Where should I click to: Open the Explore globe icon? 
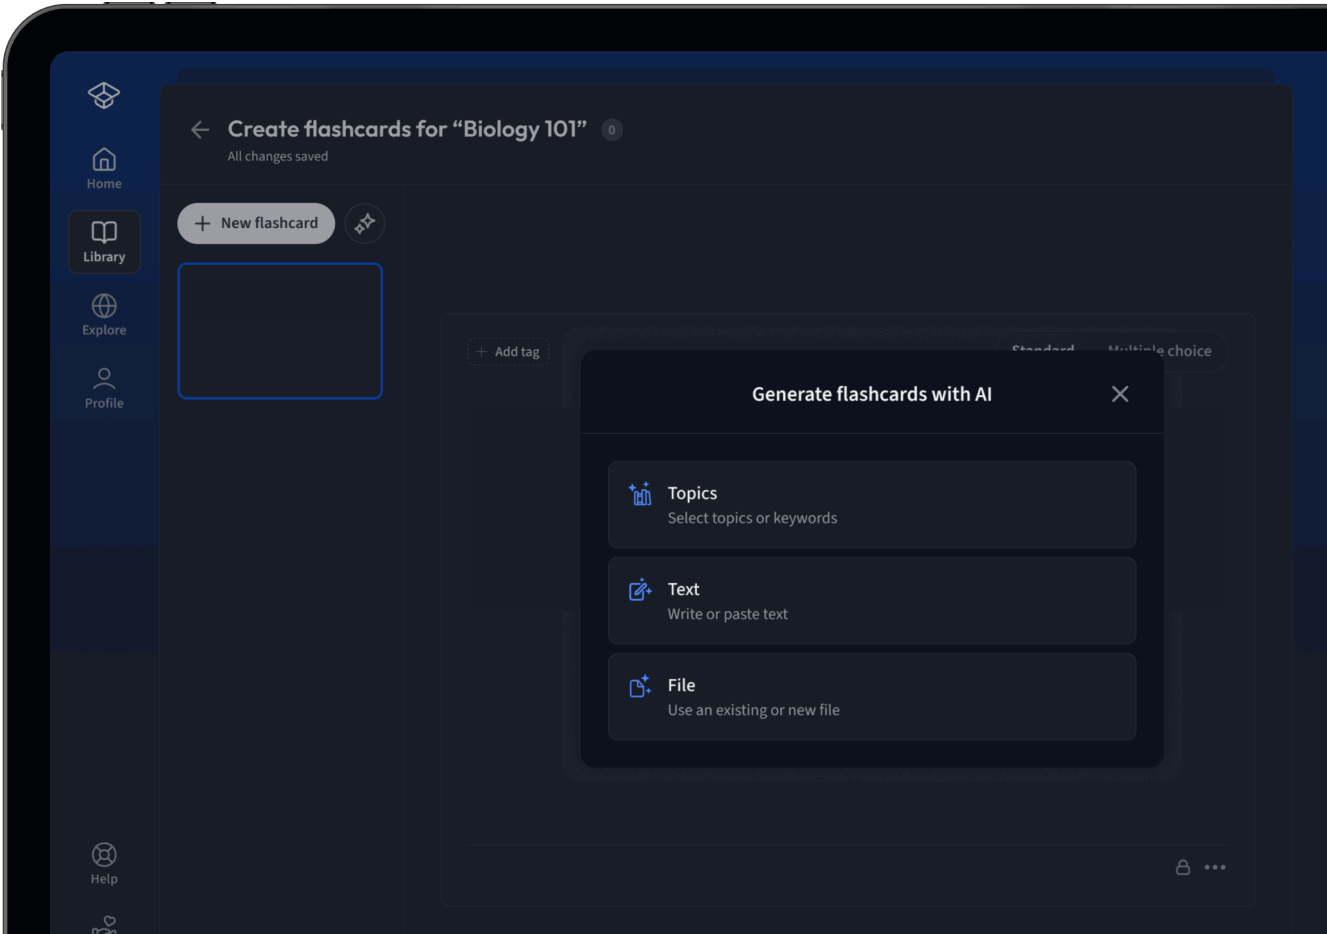[x=104, y=314]
